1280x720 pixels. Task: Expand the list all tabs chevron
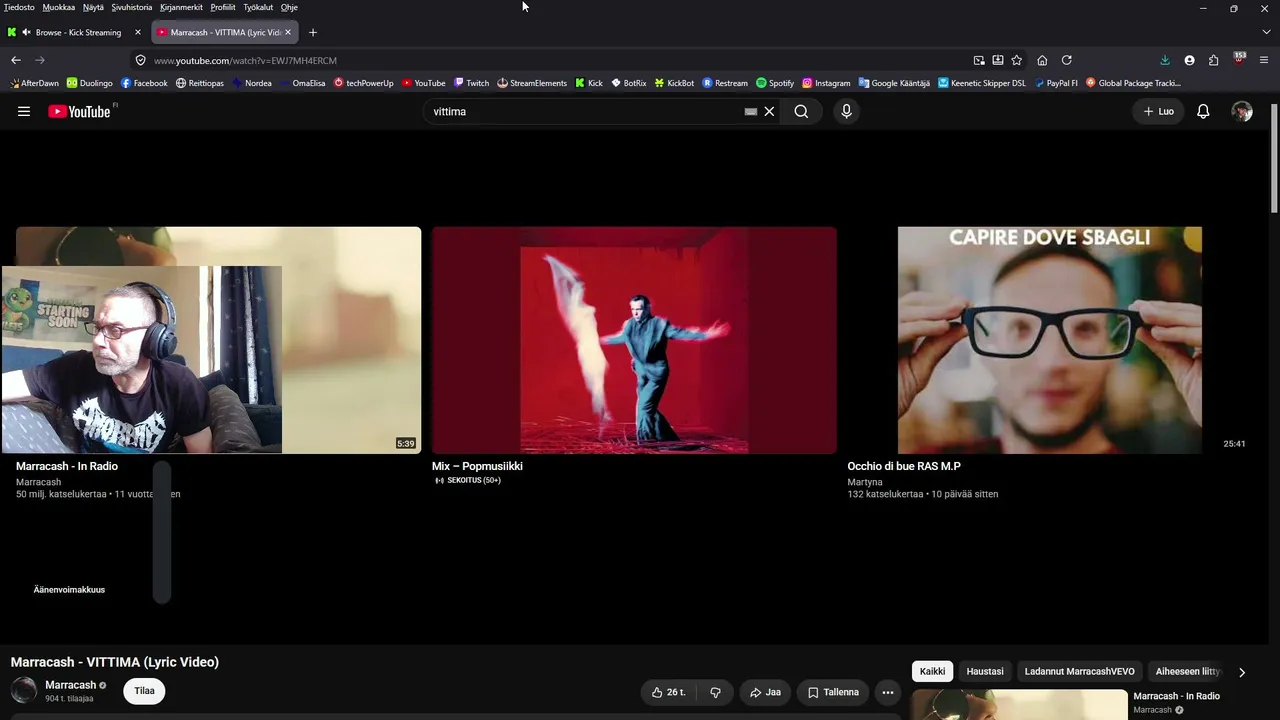[x=1266, y=32]
